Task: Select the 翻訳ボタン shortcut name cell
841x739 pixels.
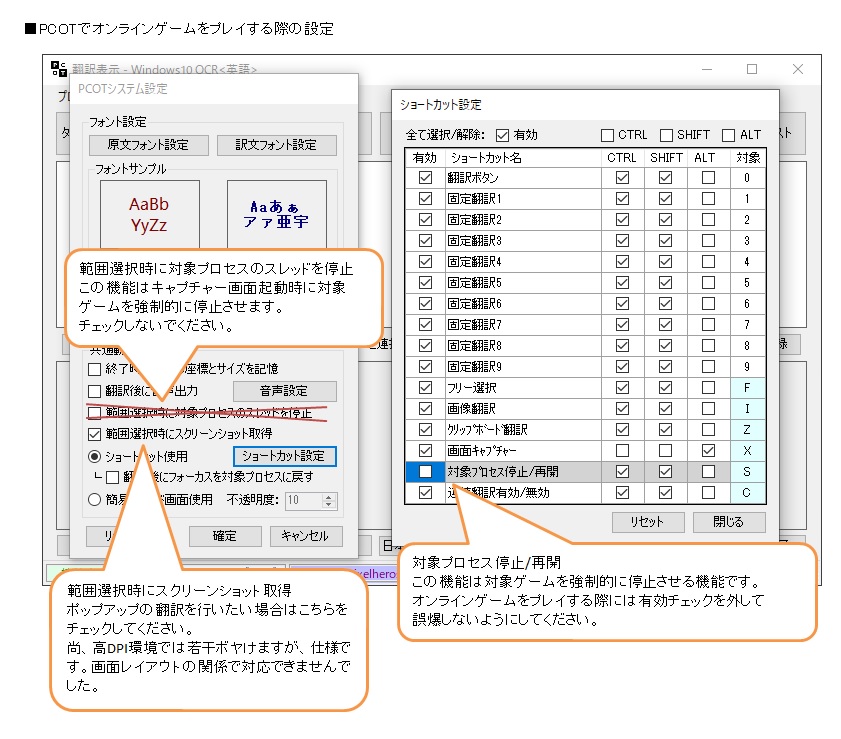Action: click(523, 178)
